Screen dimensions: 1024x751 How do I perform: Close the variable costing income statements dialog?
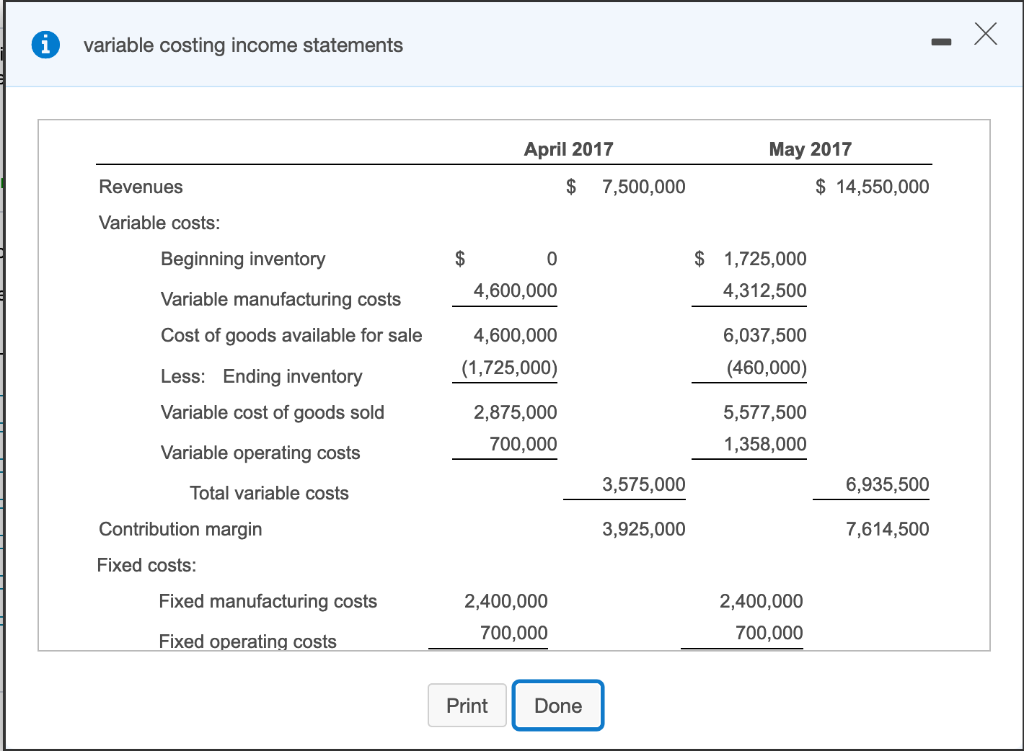[985, 34]
